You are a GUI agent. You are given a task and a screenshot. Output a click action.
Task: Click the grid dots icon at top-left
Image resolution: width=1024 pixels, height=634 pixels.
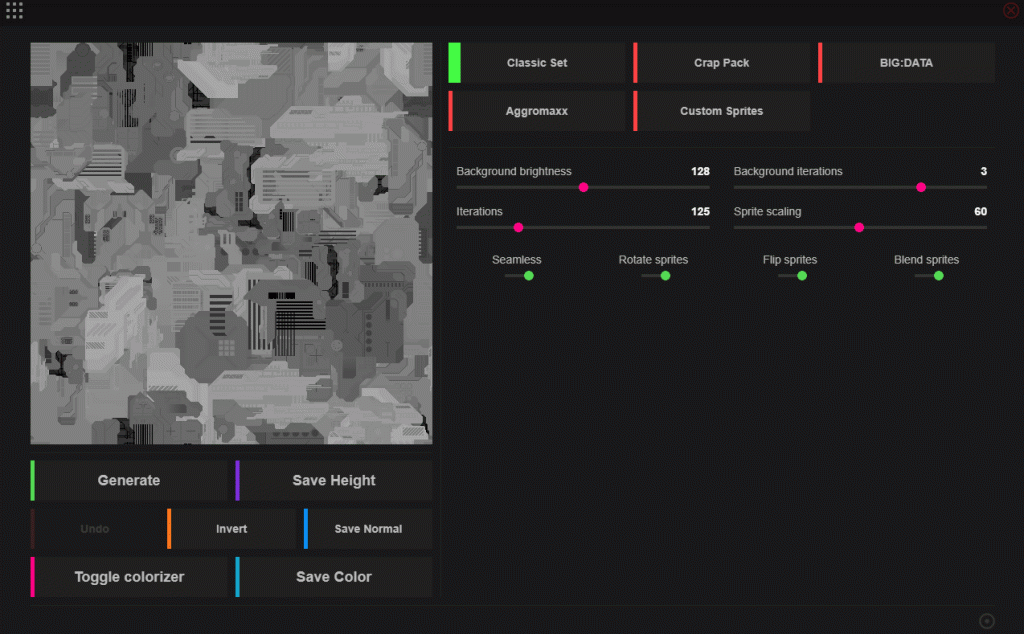tap(14, 11)
